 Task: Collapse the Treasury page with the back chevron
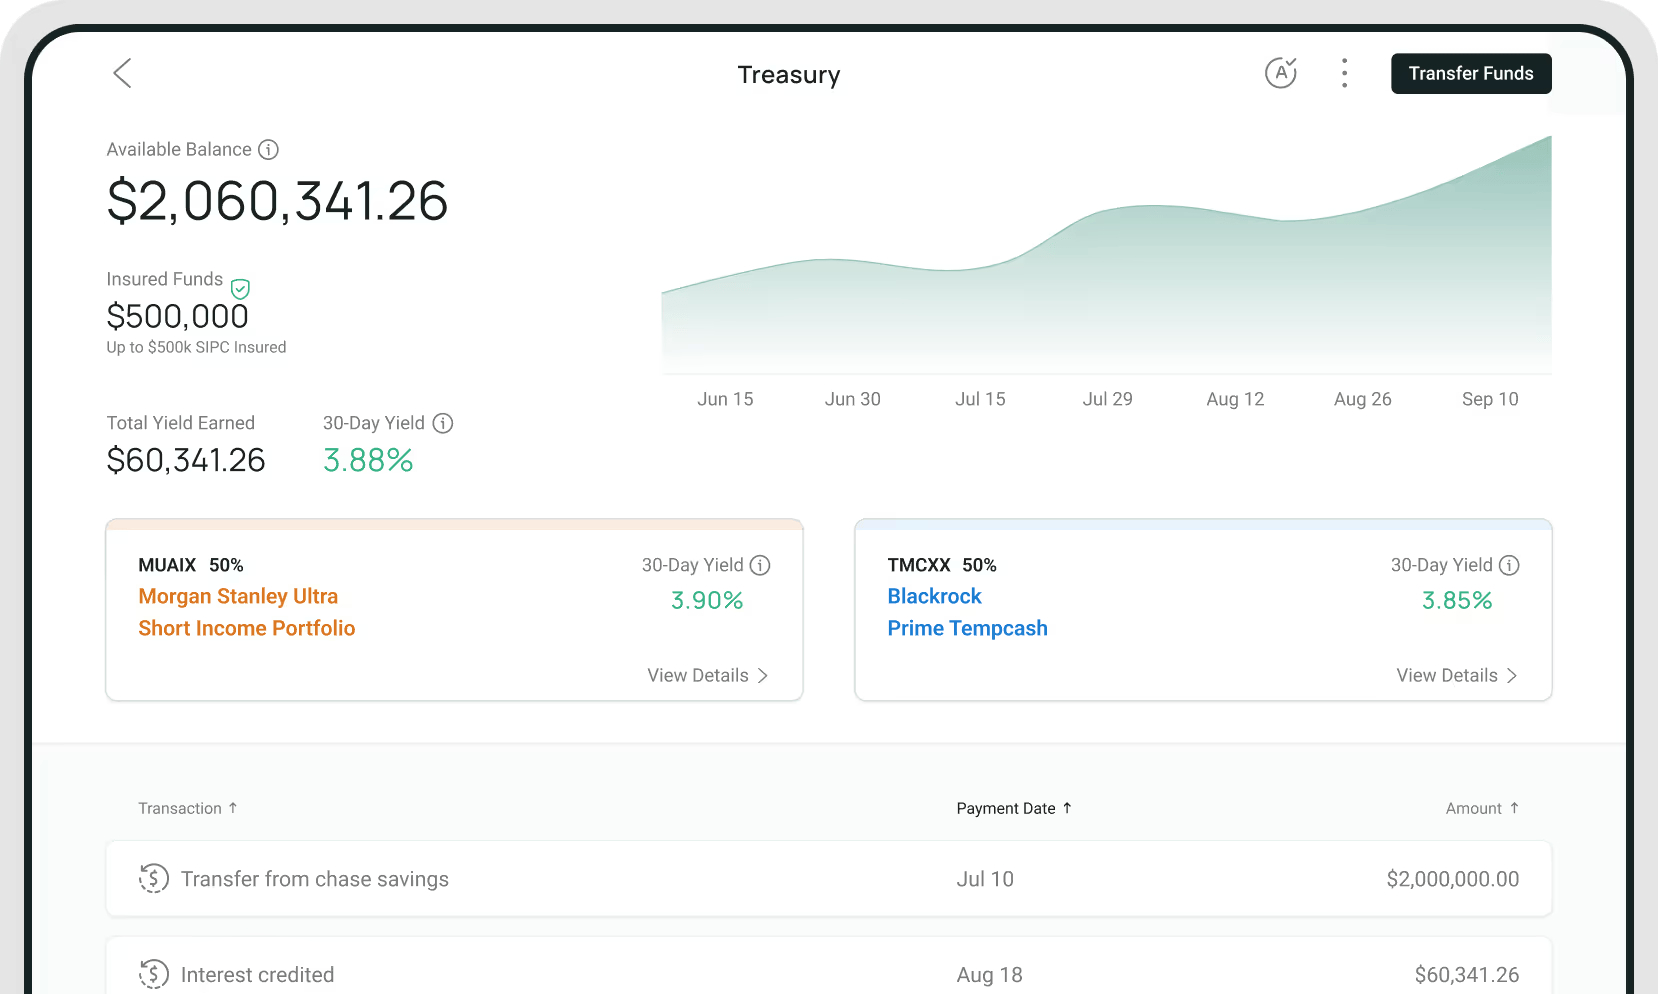coord(122,73)
